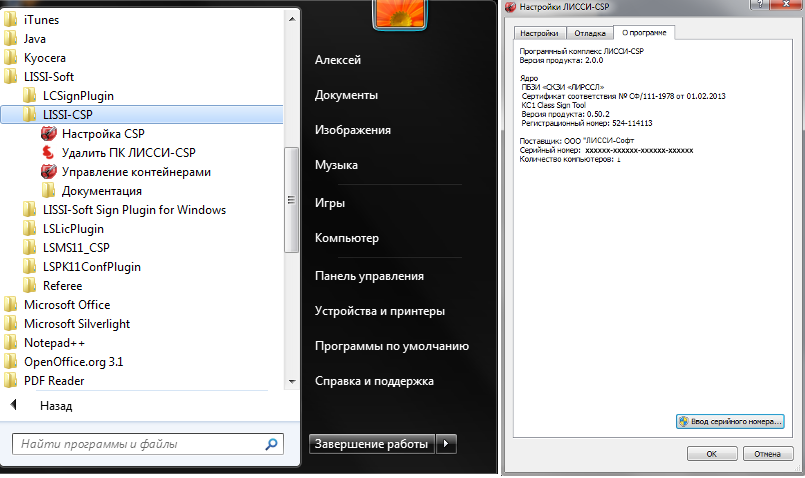805x478 pixels.
Task: Open Панель управления
Action: 370,276
